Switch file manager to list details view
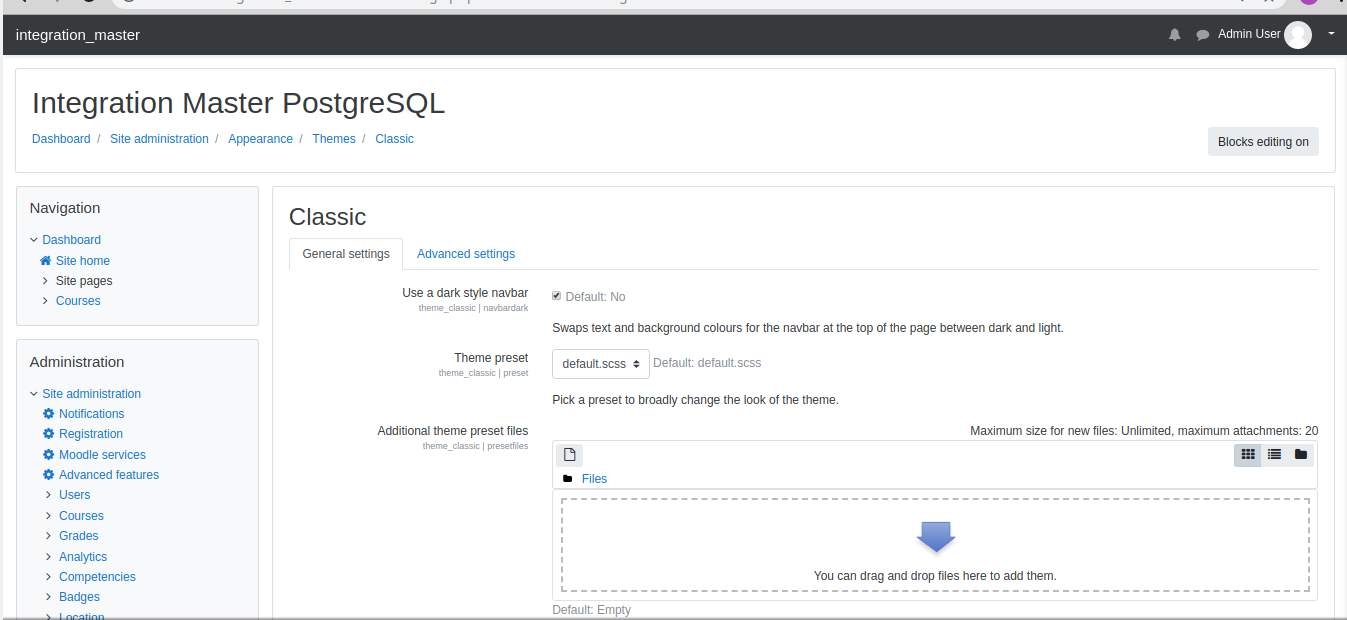Image resolution: width=1347 pixels, height=620 pixels. coord(1274,455)
